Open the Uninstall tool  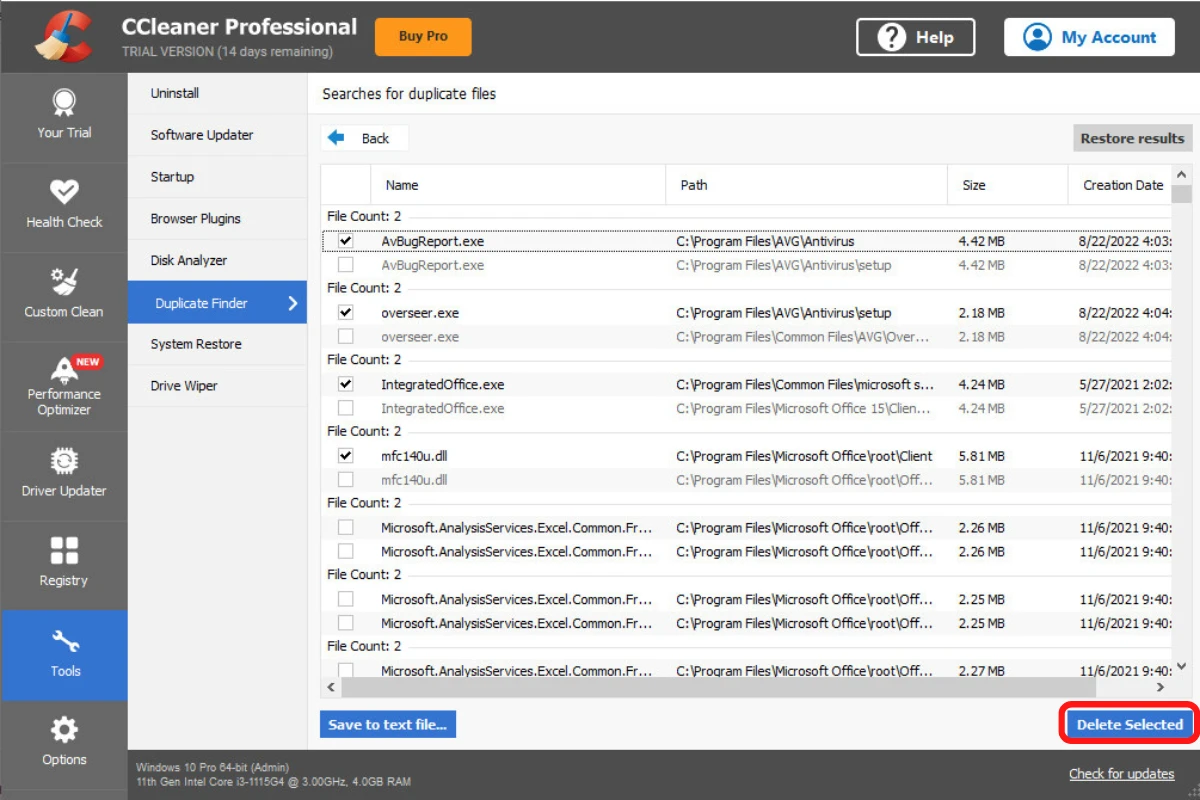tap(217, 93)
